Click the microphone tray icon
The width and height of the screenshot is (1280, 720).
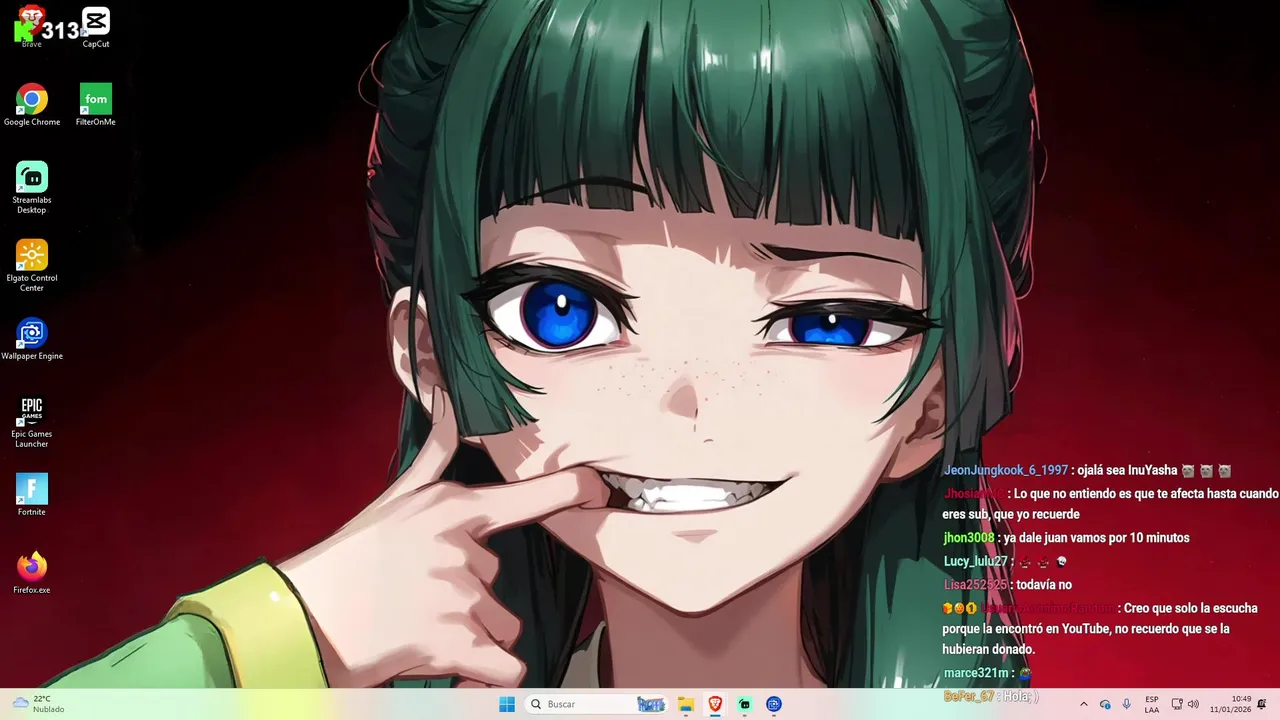[1127, 704]
